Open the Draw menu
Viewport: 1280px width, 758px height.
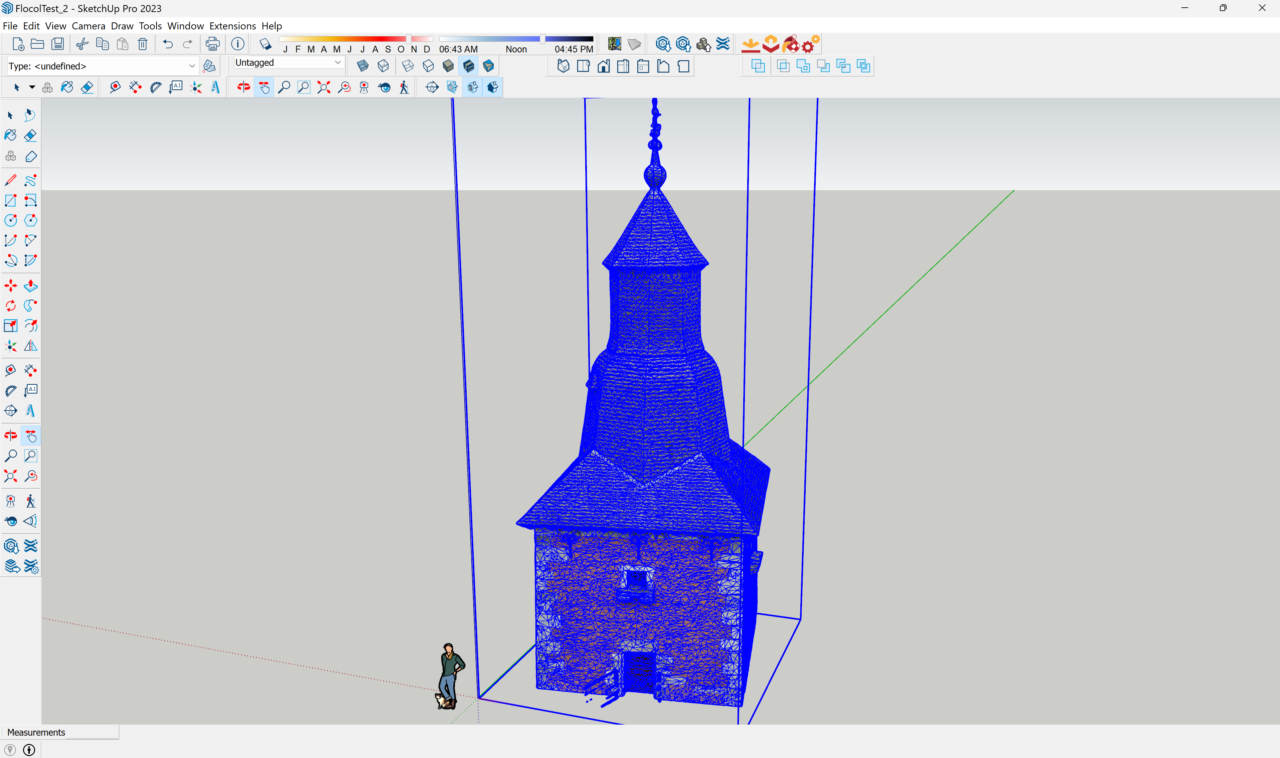coord(122,26)
